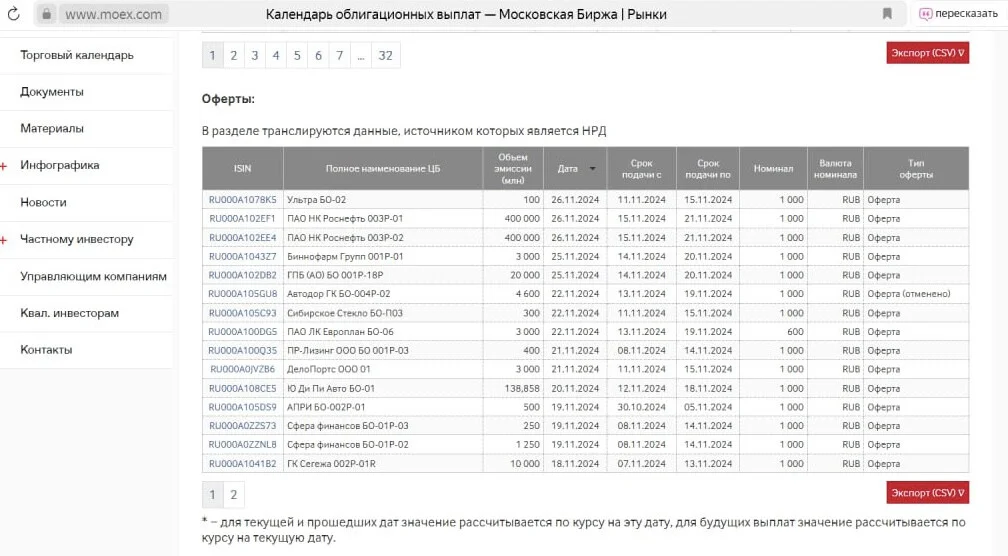Open Управляющим компаниям sidebar item
Screen dimensions: 1008x556
point(93,276)
